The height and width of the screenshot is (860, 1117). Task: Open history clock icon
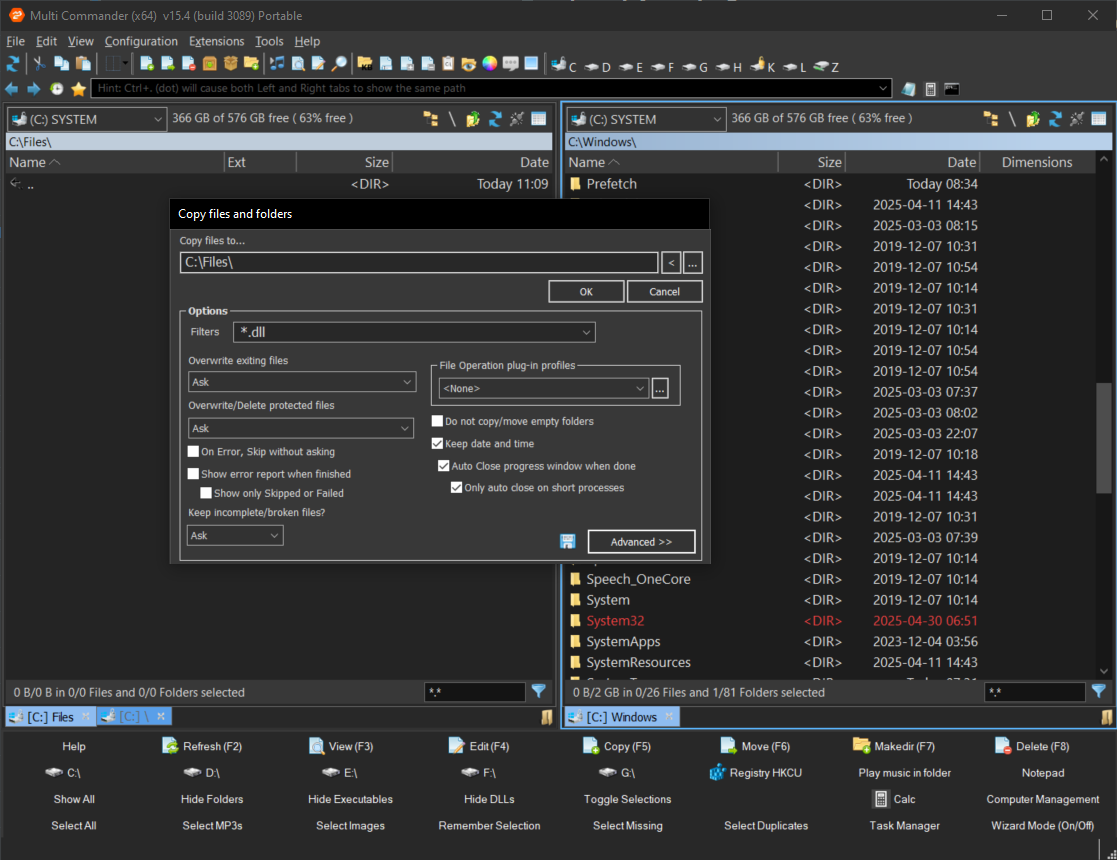(x=56, y=88)
